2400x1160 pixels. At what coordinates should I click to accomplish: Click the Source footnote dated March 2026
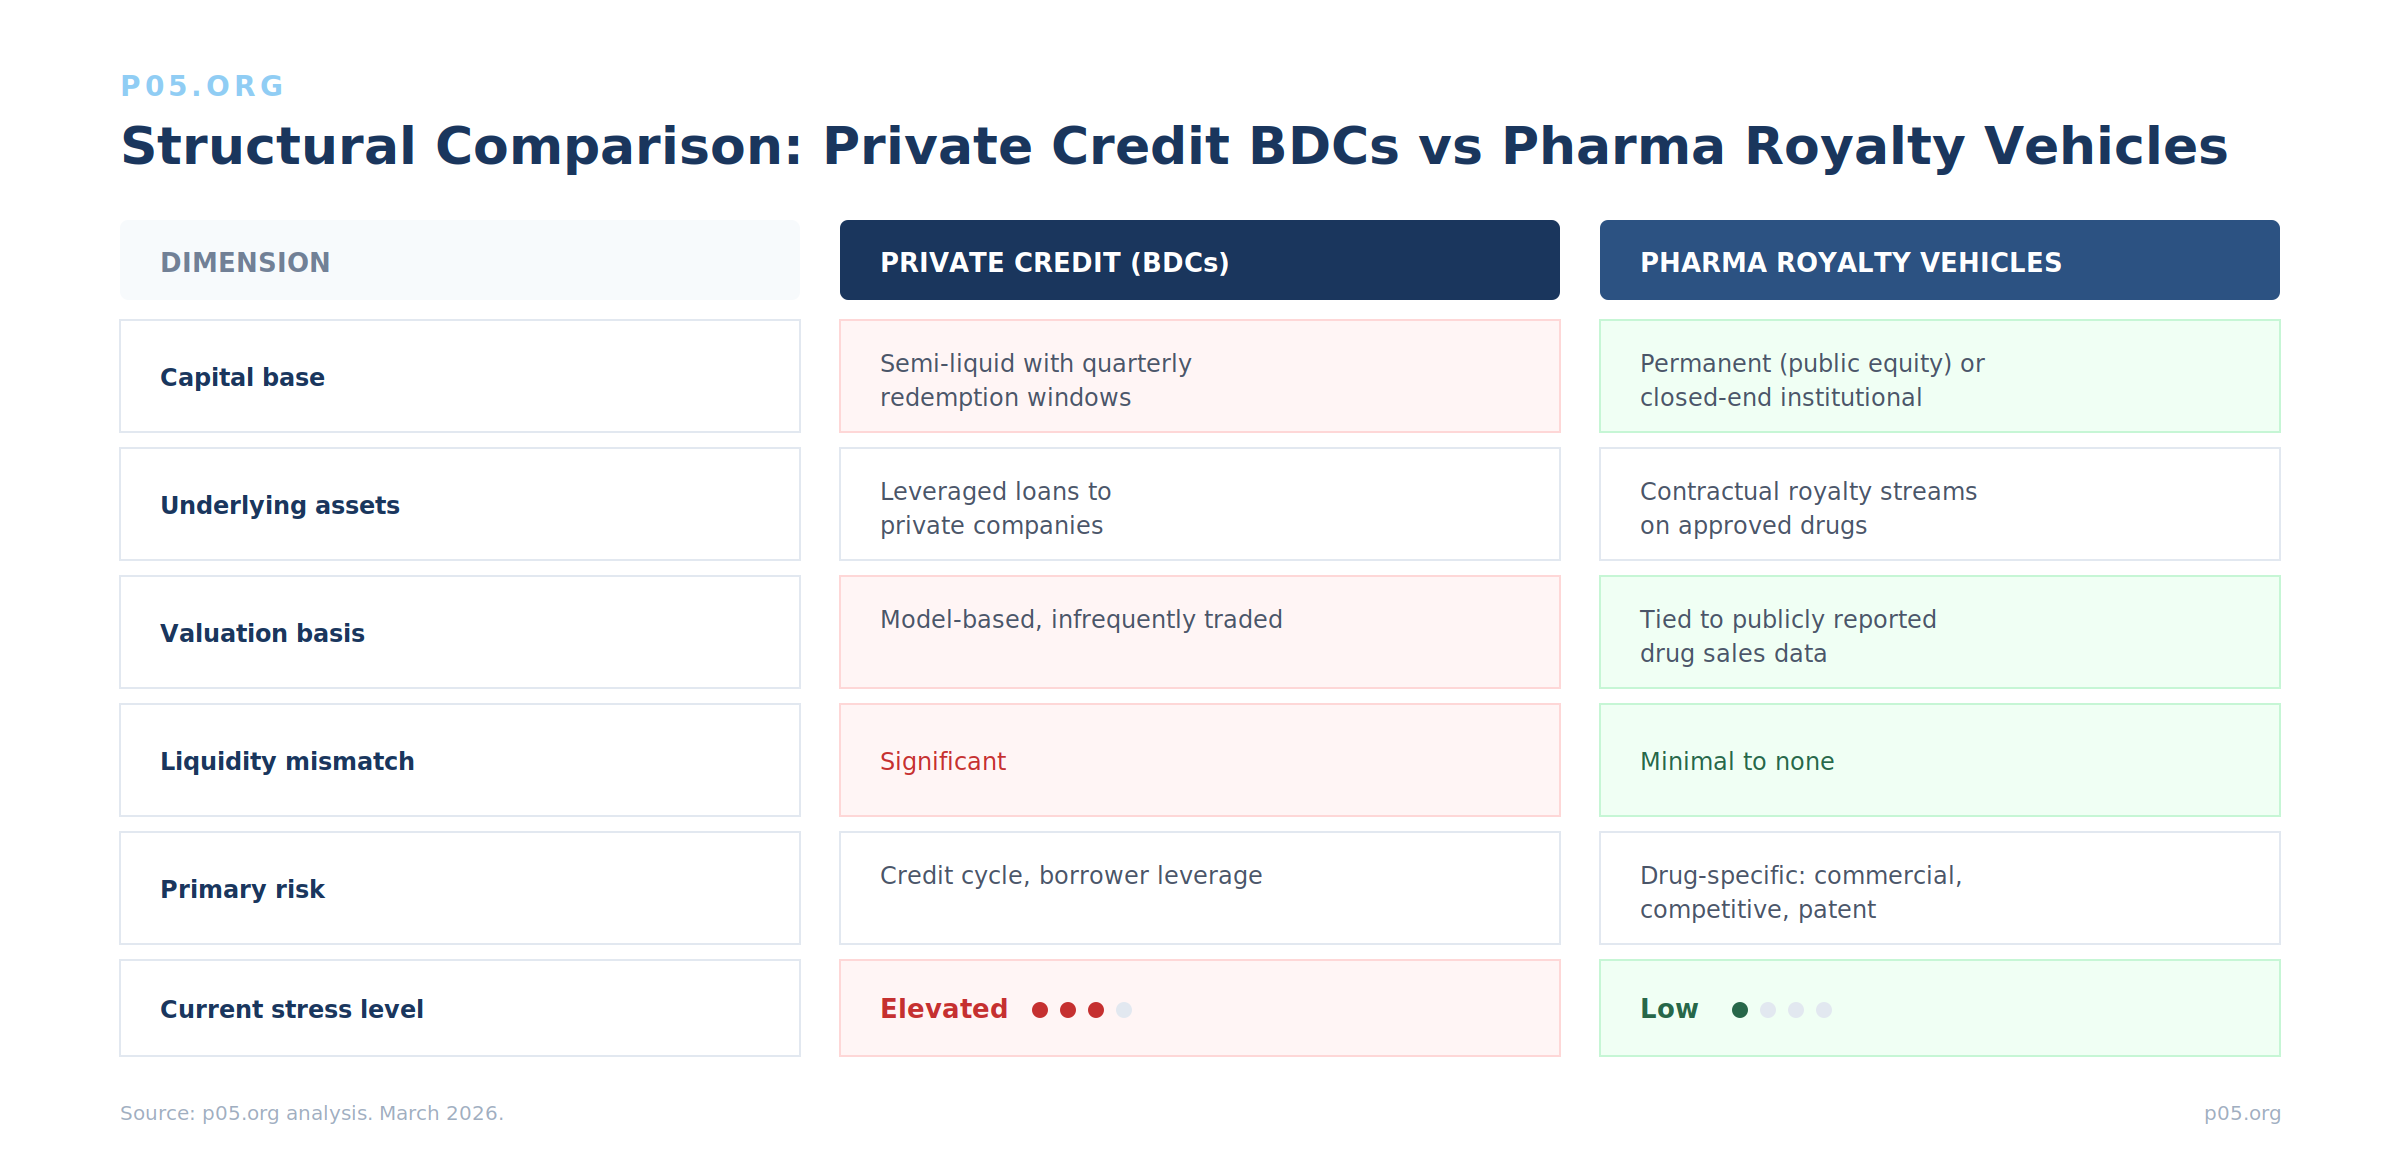311,1113
